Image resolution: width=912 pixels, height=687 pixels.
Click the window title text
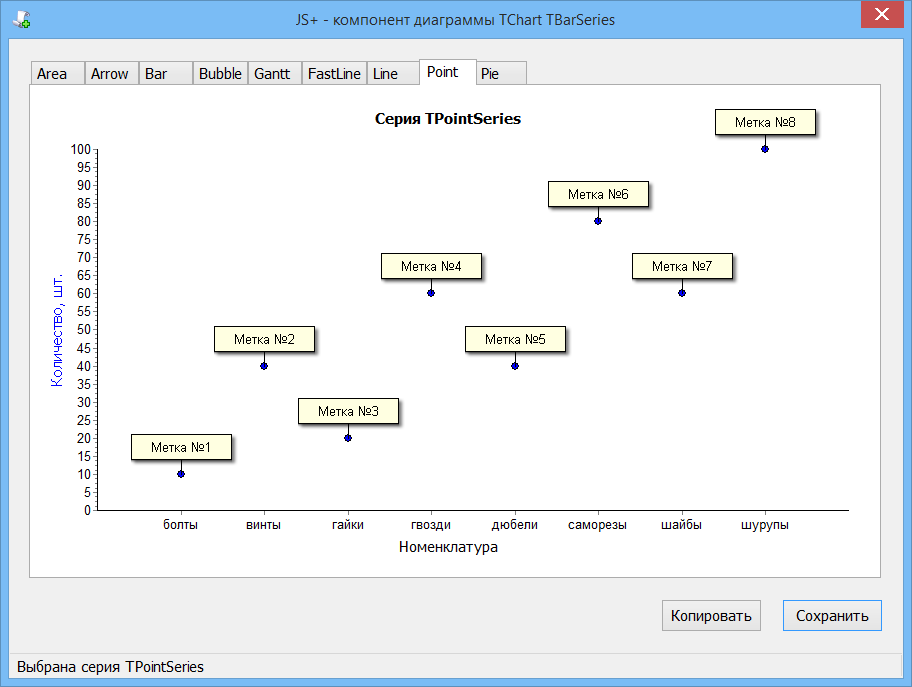[x=455, y=20]
